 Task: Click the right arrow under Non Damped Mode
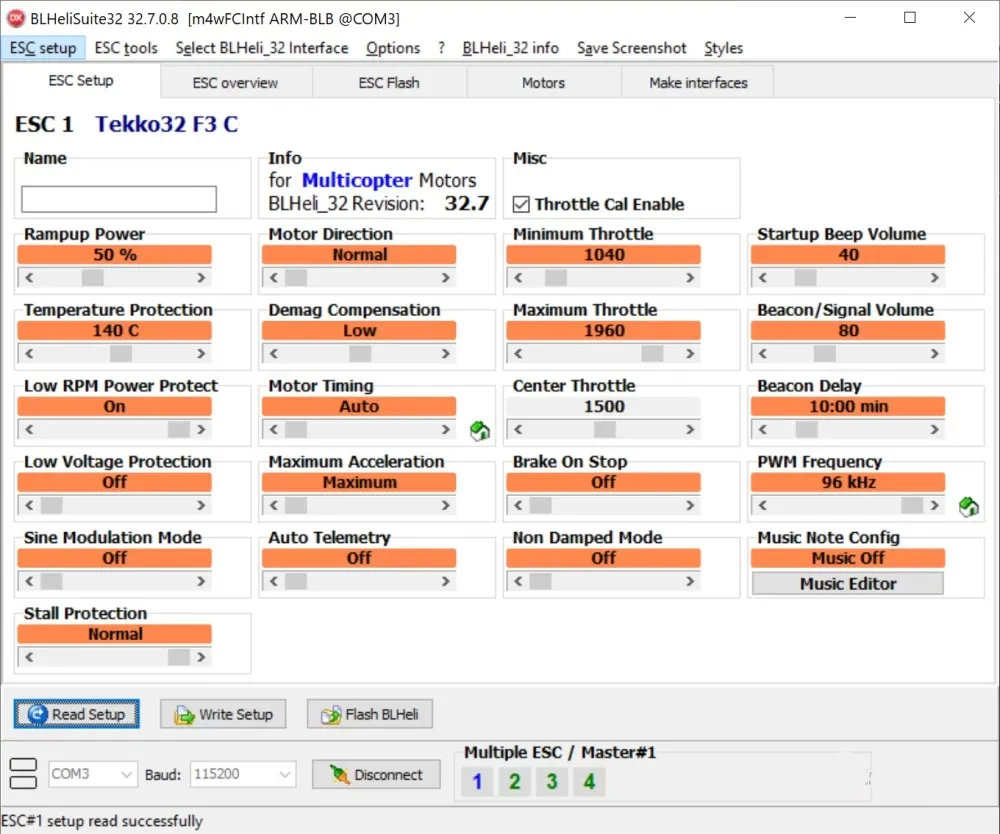click(689, 581)
